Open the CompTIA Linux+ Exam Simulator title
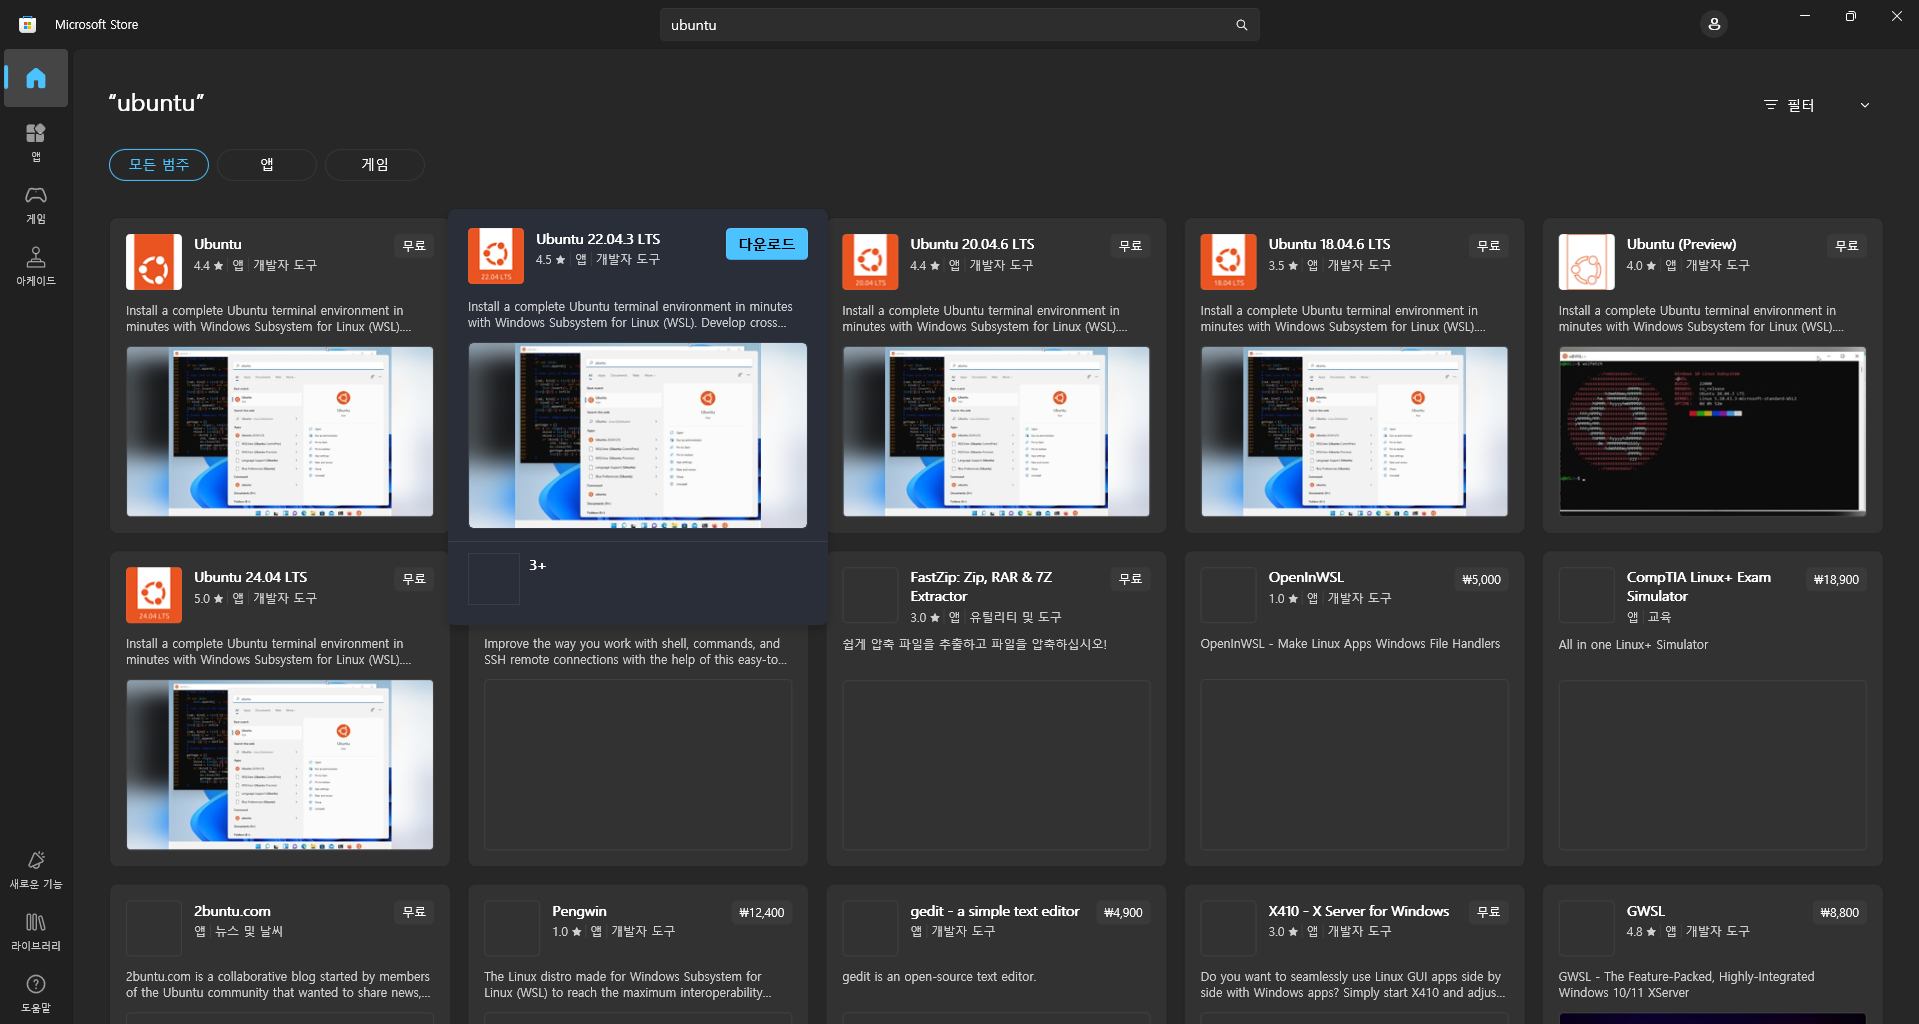This screenshot has height=1024, width=1919. pyautogui.click(x=1698, y=587)
